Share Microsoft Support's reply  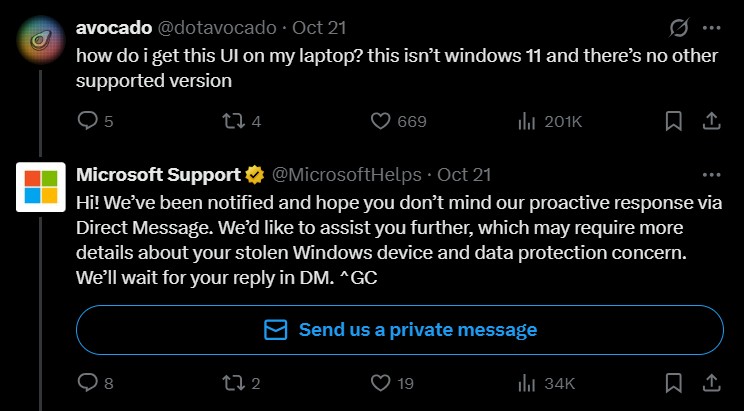click(711, 382)
